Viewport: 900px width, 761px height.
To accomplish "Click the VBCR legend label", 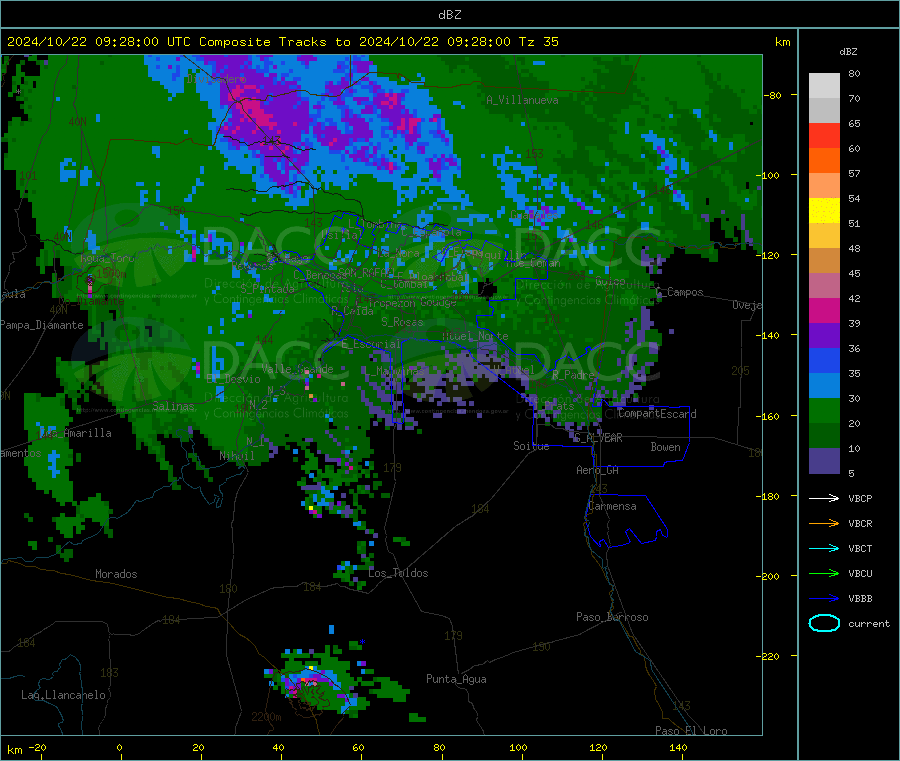I will 860,523.
